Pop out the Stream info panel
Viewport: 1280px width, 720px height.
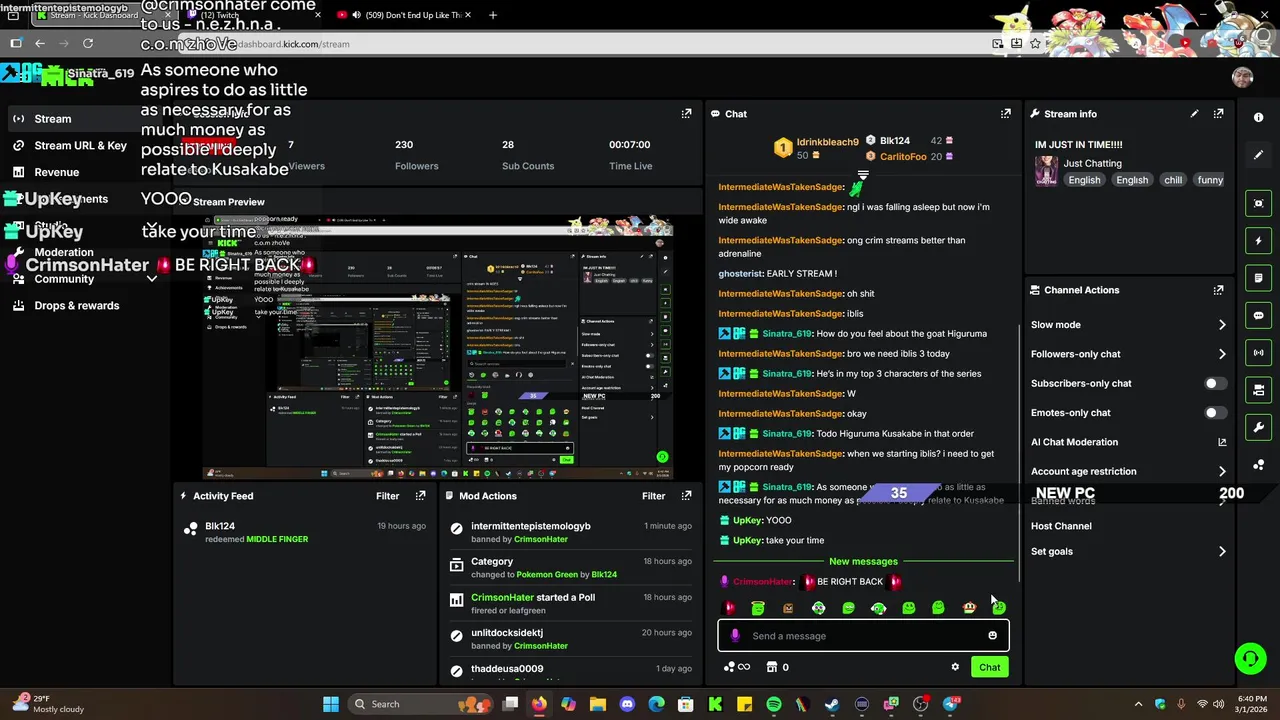point(1218,114)
